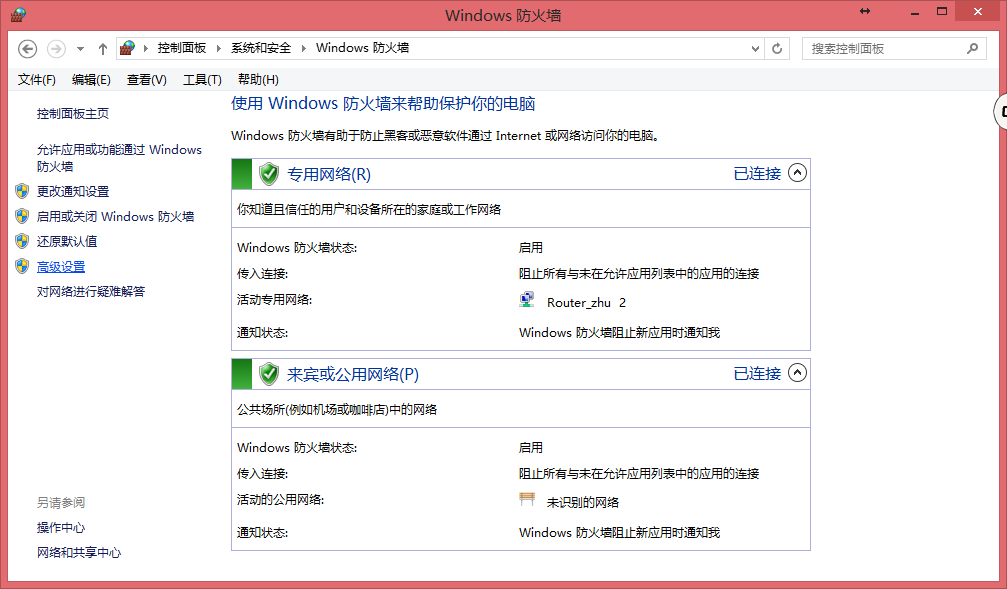
Task: Click the 未识别的网络 text
Action: pos(582,502)
